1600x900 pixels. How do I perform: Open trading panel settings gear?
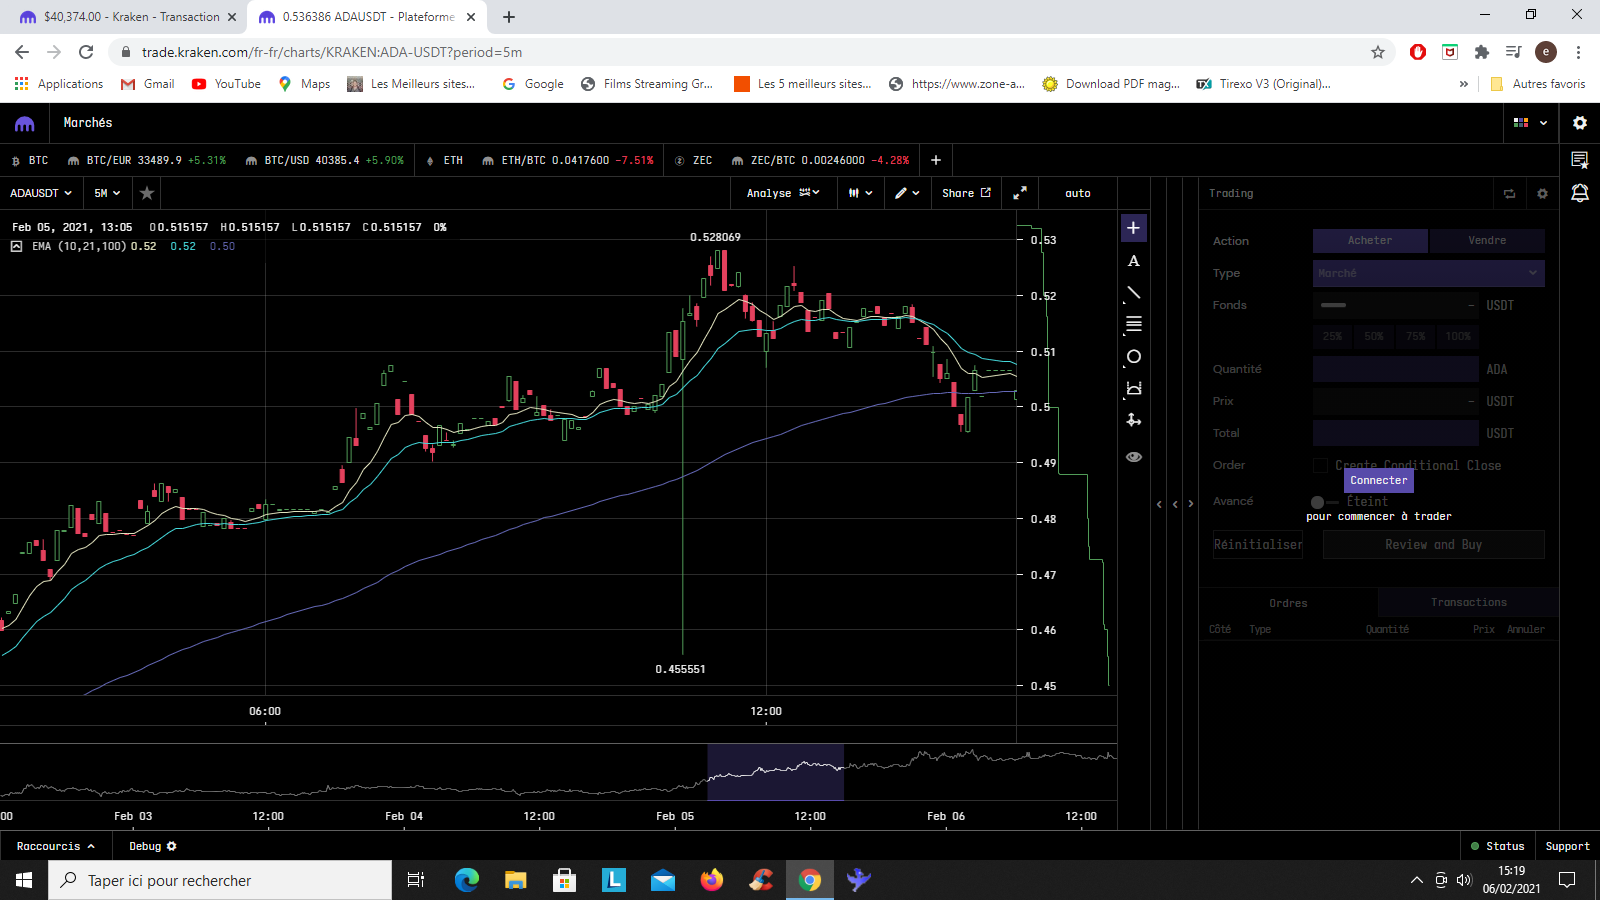pos(1542,194)
